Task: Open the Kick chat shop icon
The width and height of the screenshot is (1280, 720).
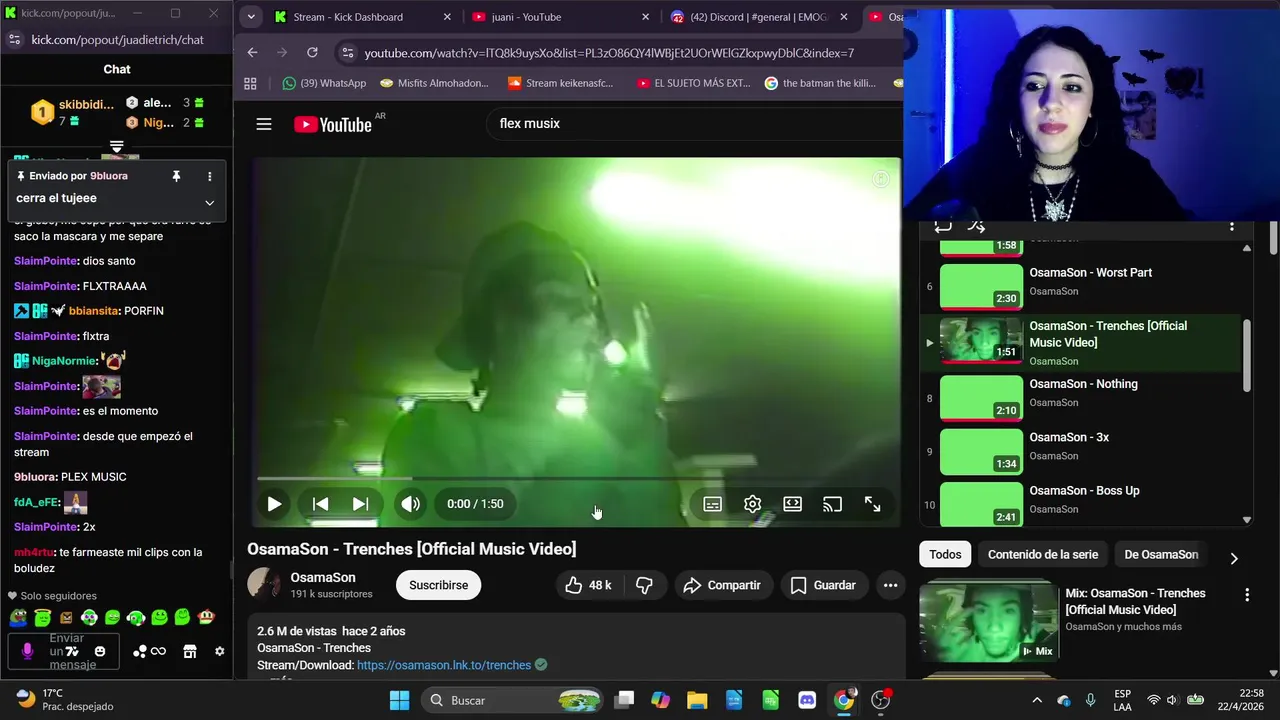Action: [x=189, y=651]
